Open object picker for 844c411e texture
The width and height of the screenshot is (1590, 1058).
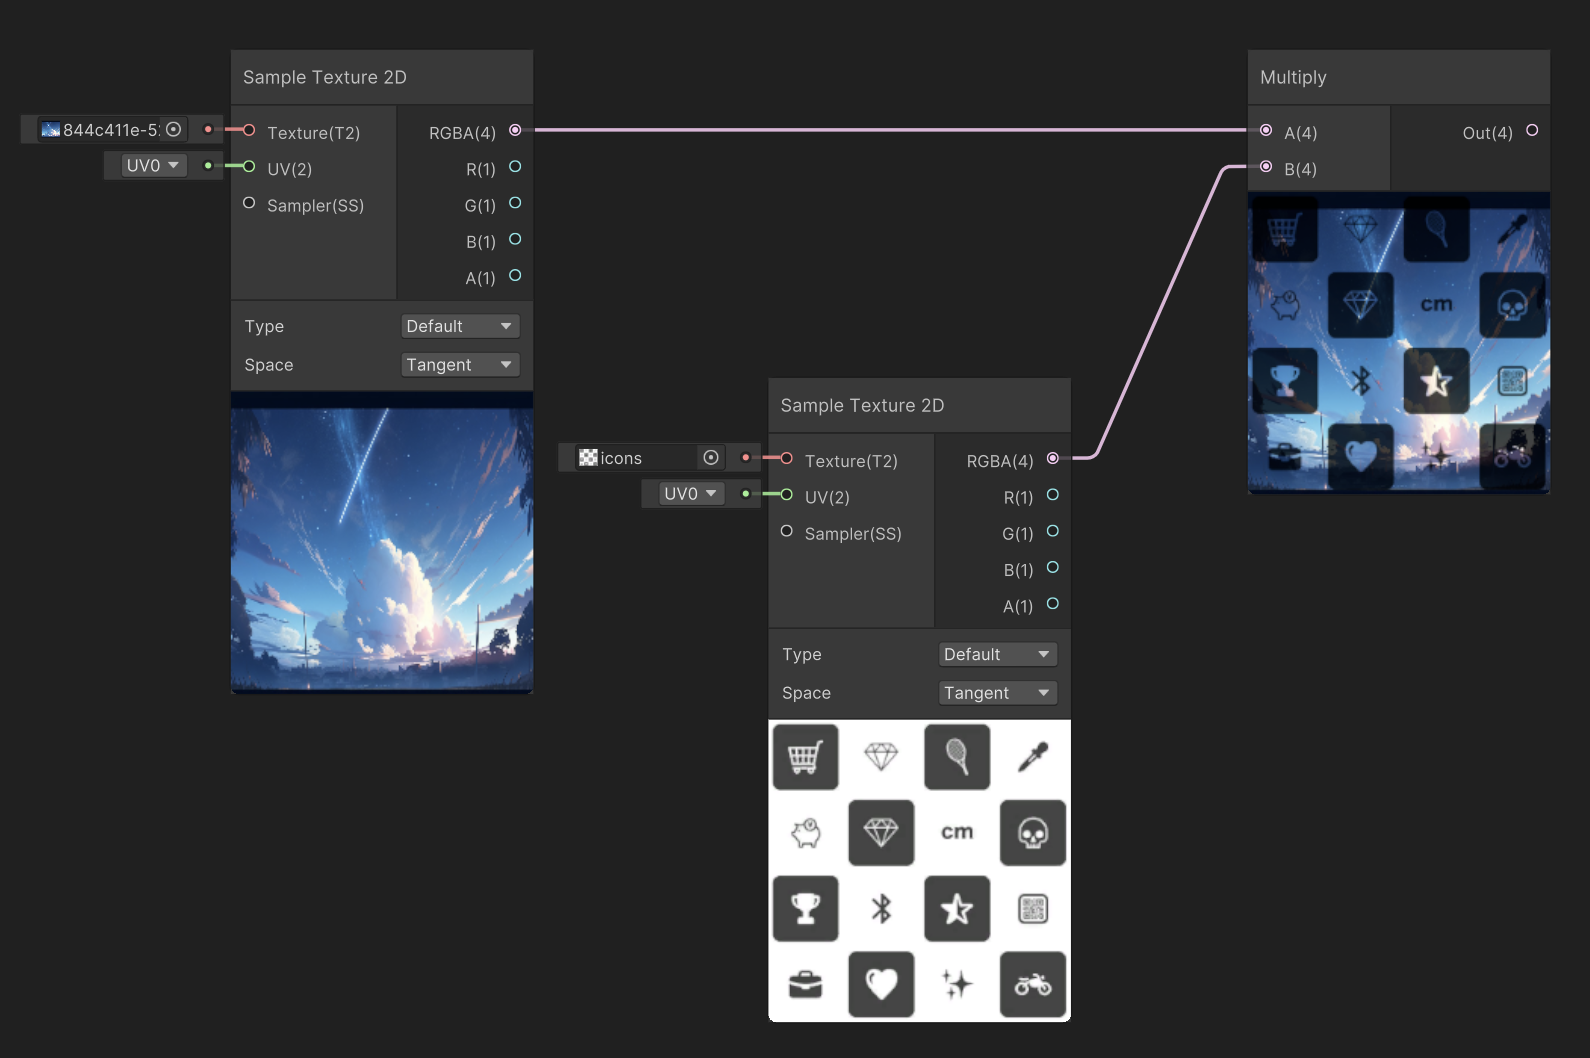(173, 129)
